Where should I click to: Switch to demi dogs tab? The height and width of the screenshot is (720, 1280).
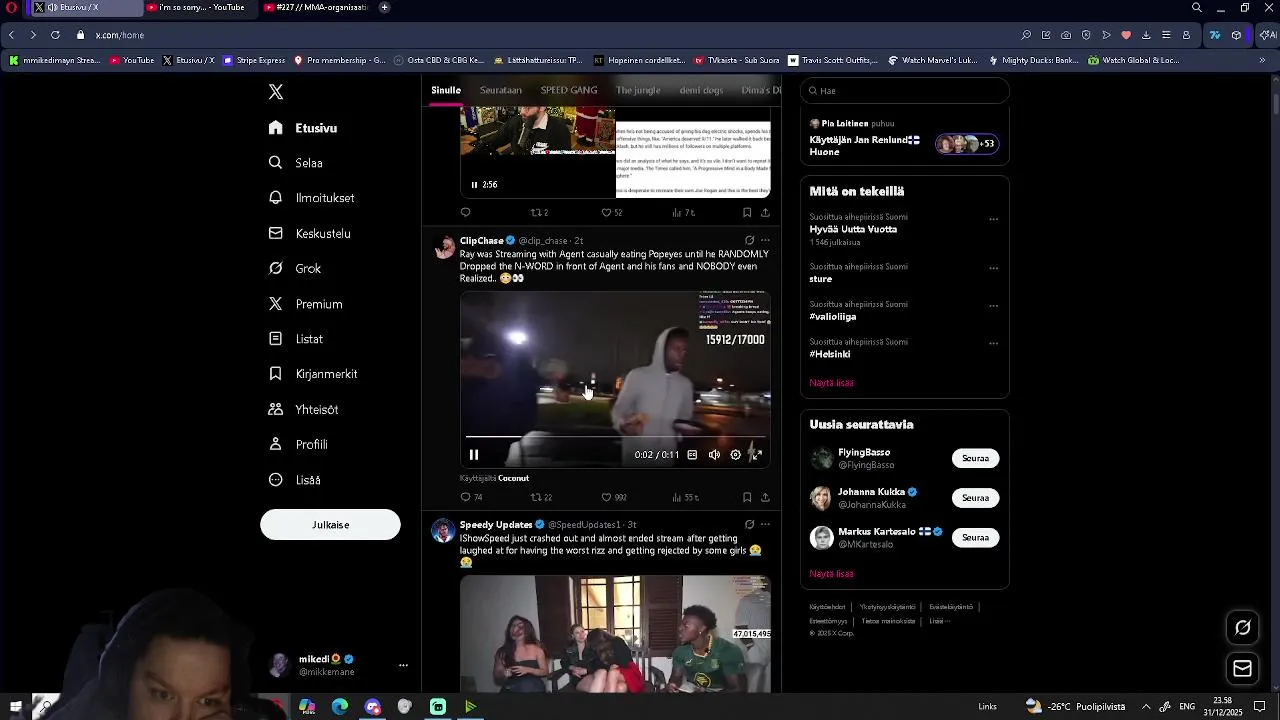point(701,90)
